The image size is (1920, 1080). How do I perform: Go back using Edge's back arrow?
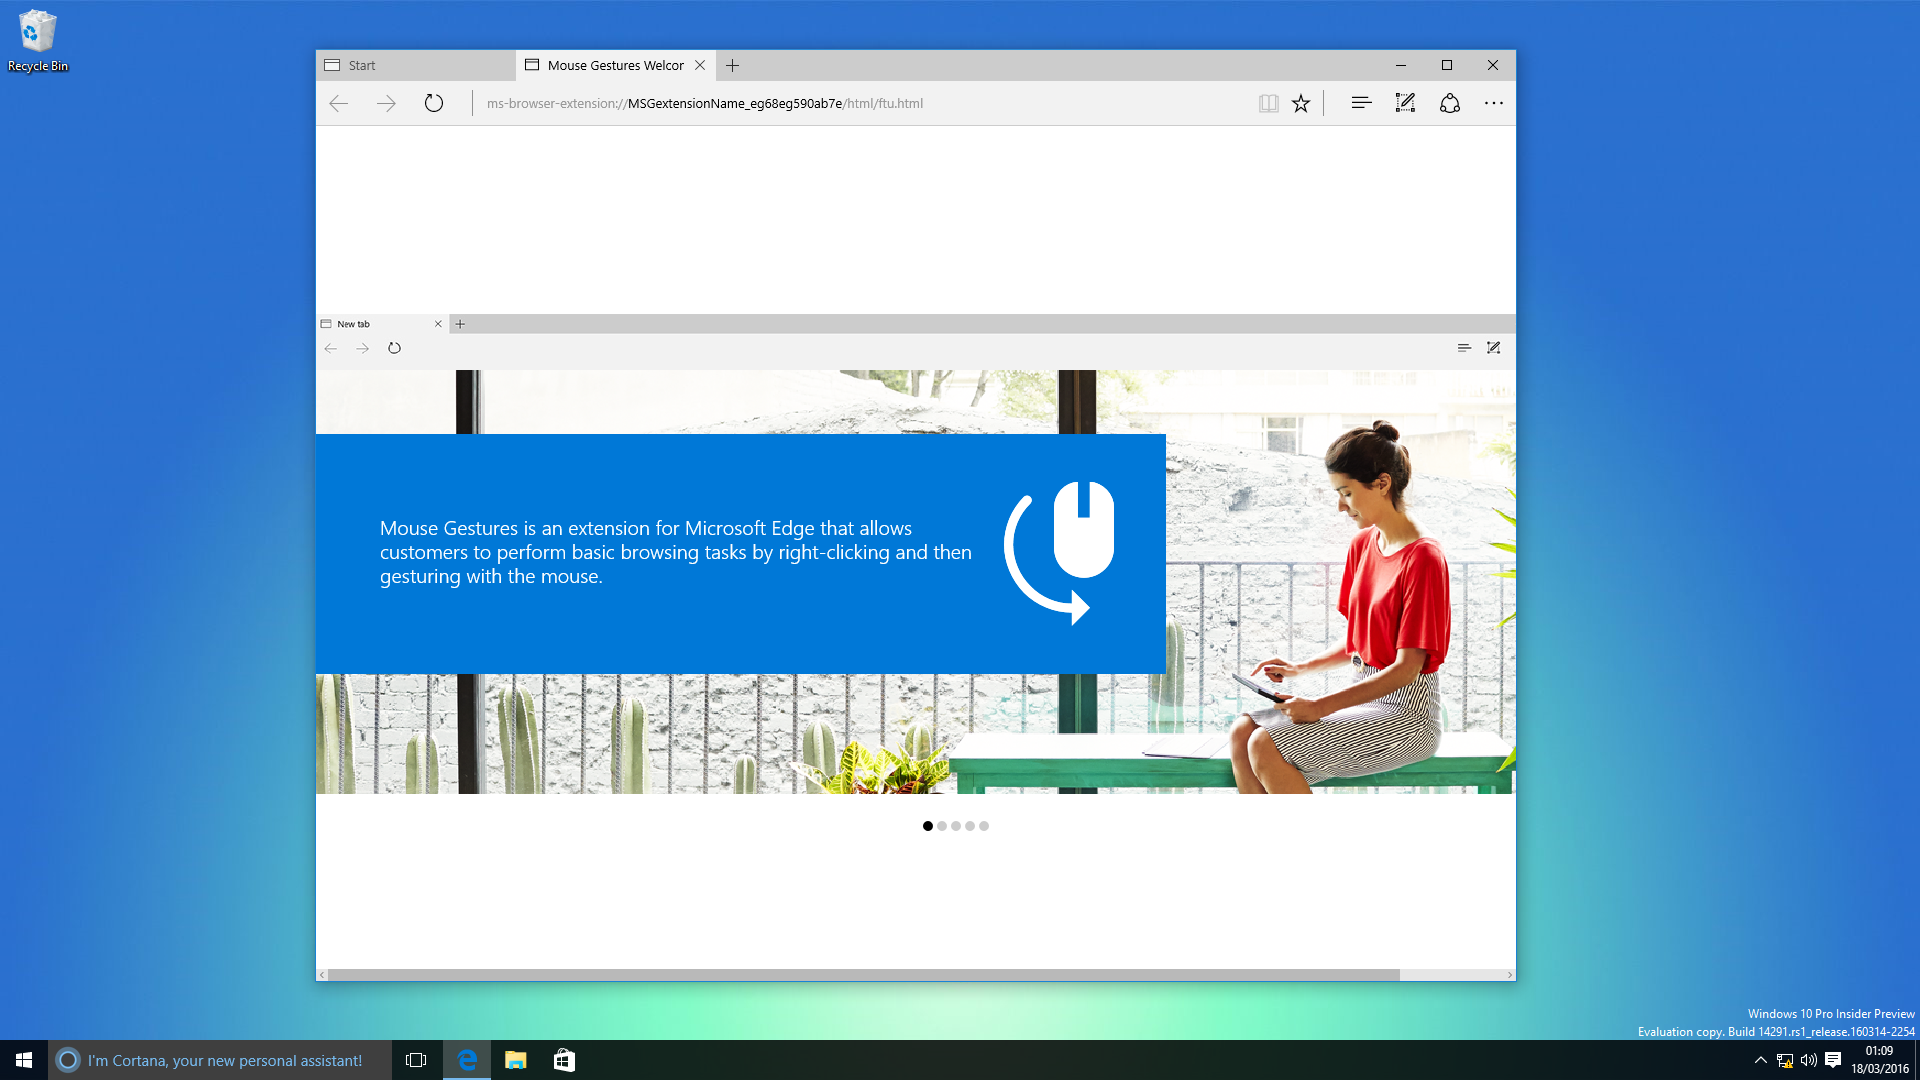(x=339, y=103)
